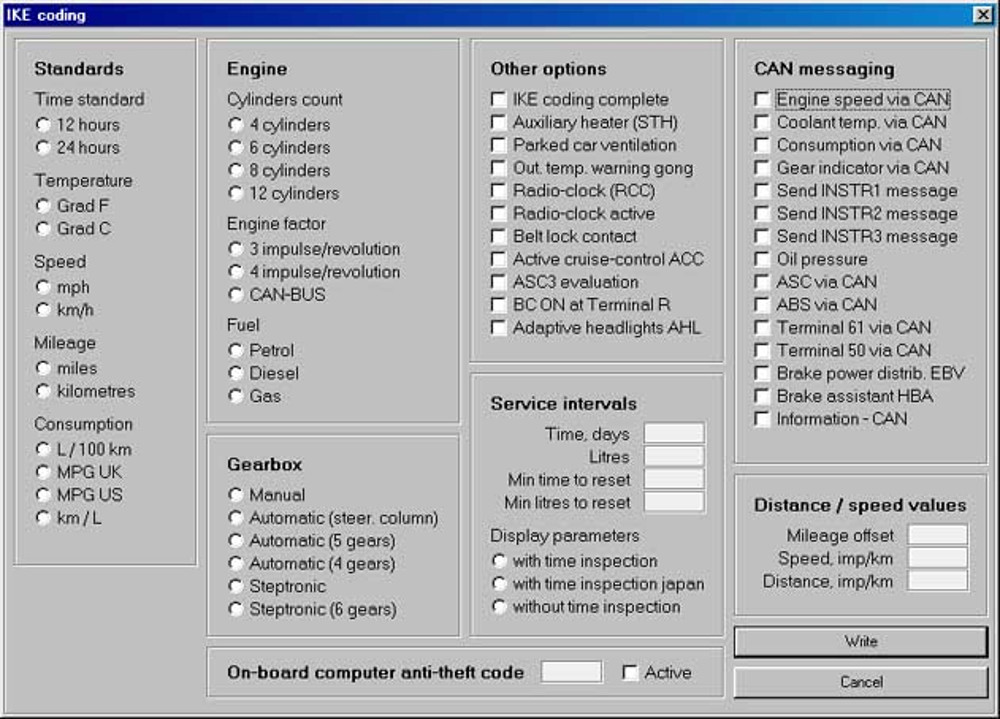Set engine factor to CAN-BUS

tap(236, 295)
